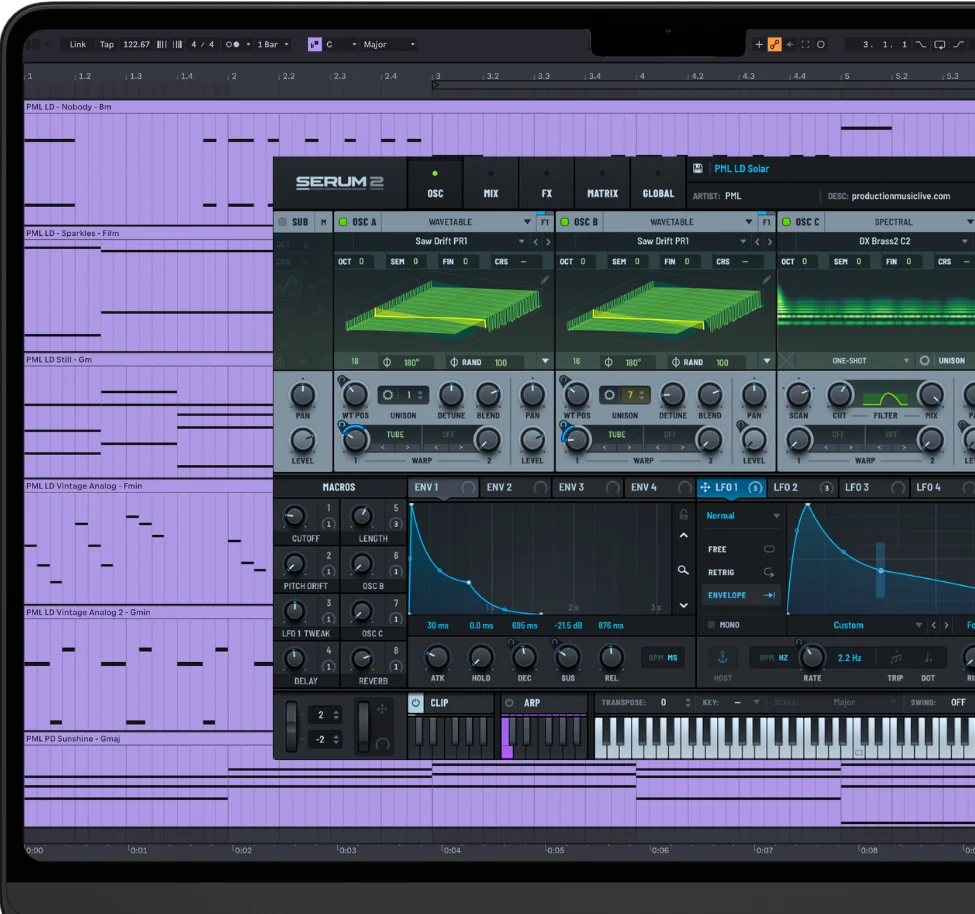The height and width of the screenshot is (914, 975).
Task: Click the Tap tempo button
Action: pos(106,44)
